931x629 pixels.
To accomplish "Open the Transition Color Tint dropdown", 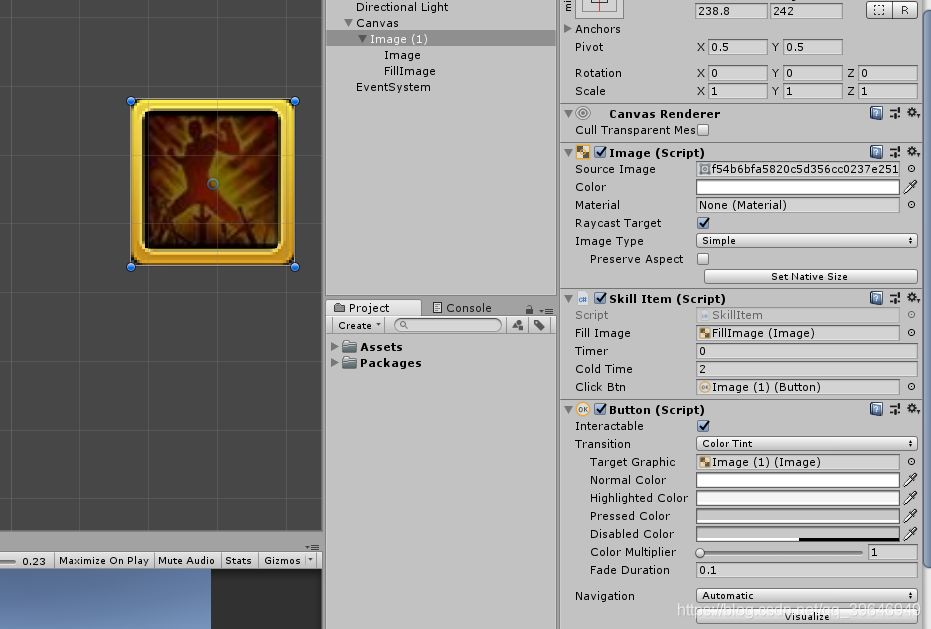I will coord(806,444).
